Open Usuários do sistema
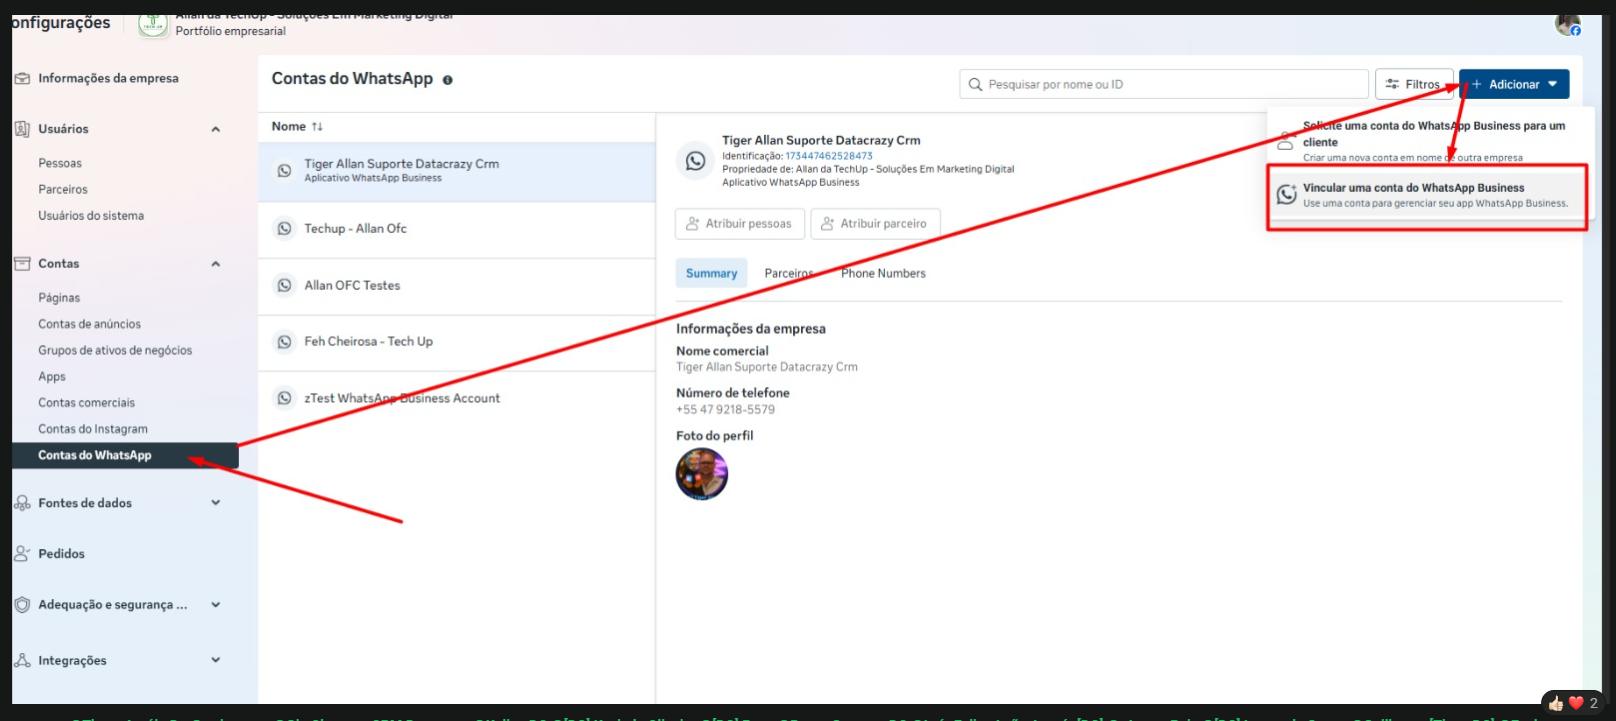 [x=91, y=216]
